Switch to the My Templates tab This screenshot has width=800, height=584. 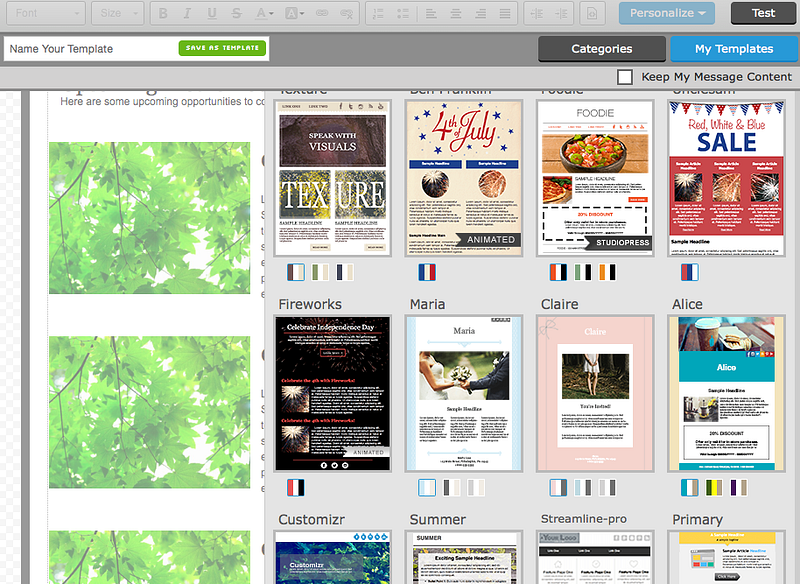coord(734,49)
